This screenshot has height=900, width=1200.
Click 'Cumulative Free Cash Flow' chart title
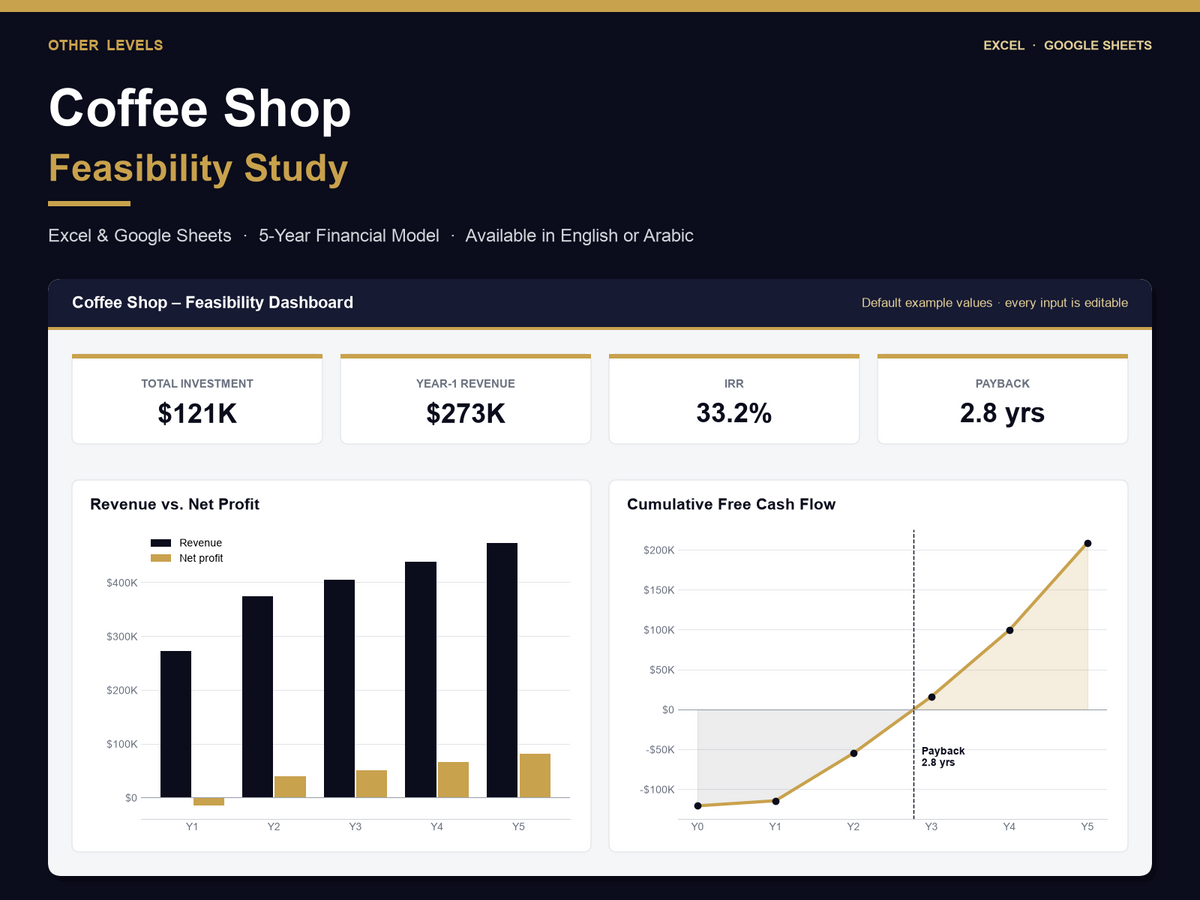731,504
